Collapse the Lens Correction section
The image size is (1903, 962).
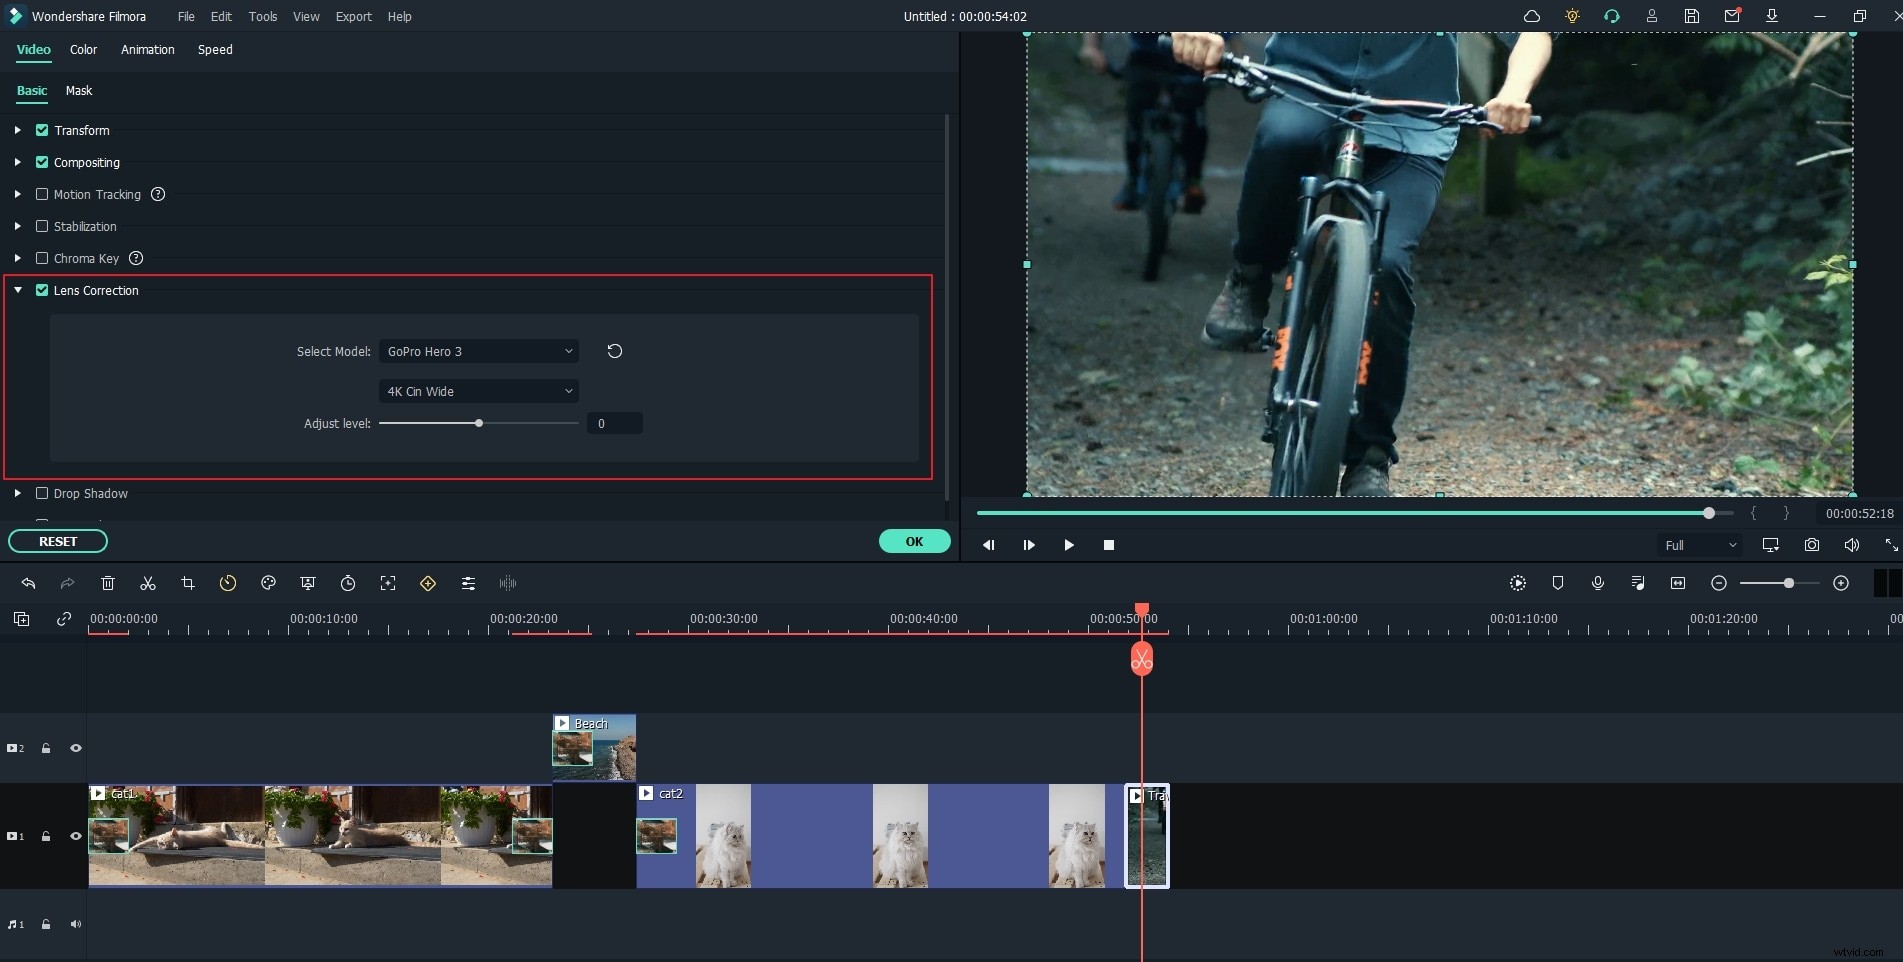click(17, 290)
